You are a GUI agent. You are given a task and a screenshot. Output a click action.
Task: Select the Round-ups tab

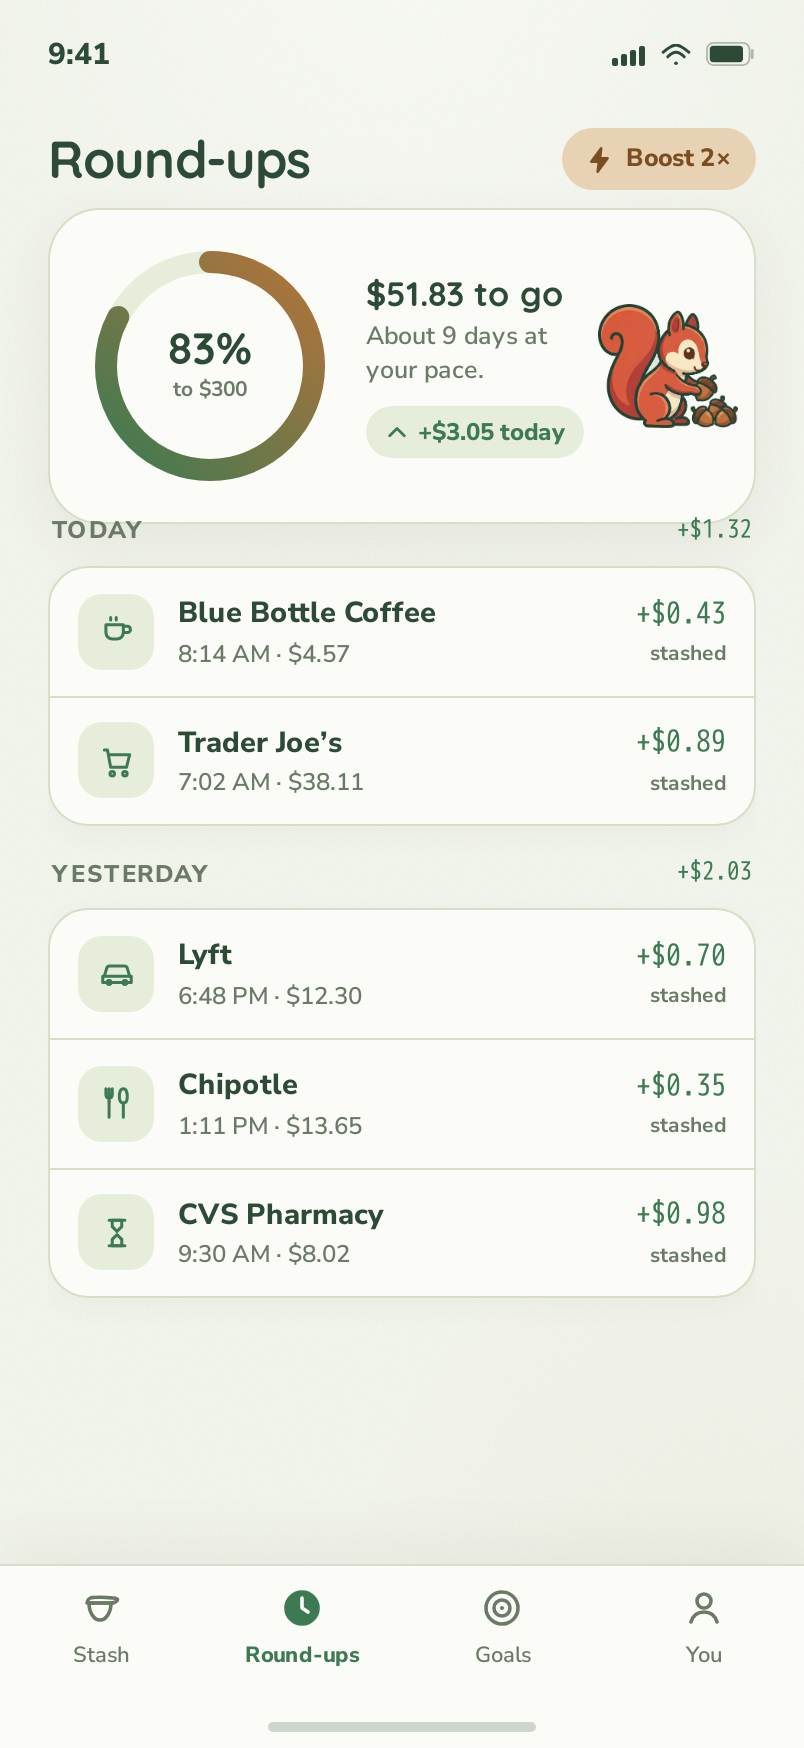[x=302, y=1628]
